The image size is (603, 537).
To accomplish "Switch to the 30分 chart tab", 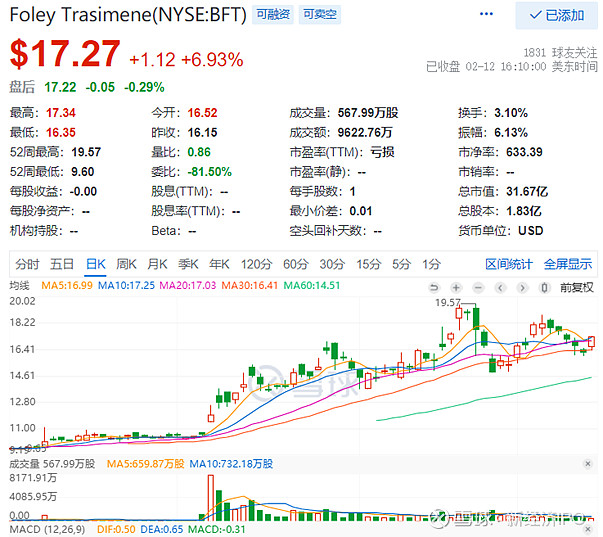I will [x=332, y=264].
